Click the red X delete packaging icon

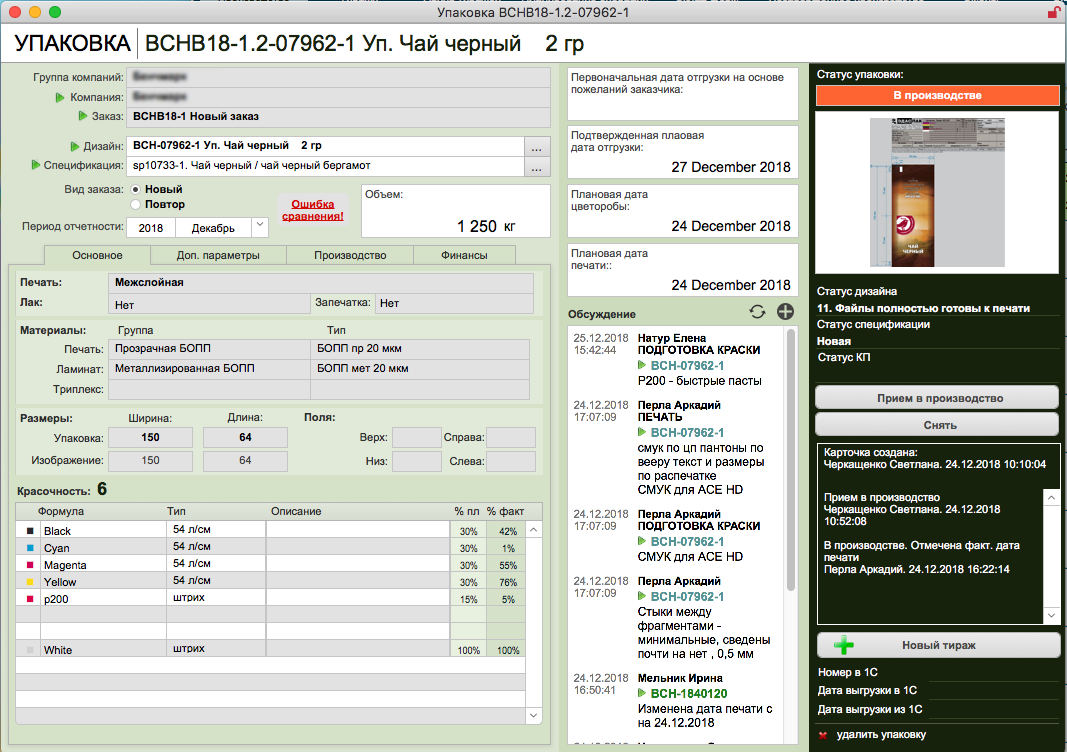coord(823,735)
